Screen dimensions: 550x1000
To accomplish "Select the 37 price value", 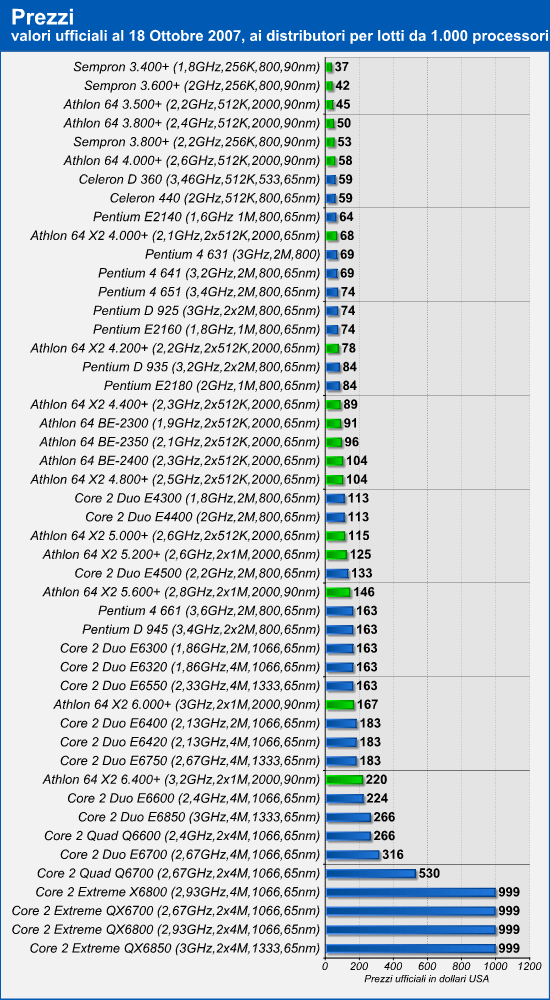I will click(342, 66).
